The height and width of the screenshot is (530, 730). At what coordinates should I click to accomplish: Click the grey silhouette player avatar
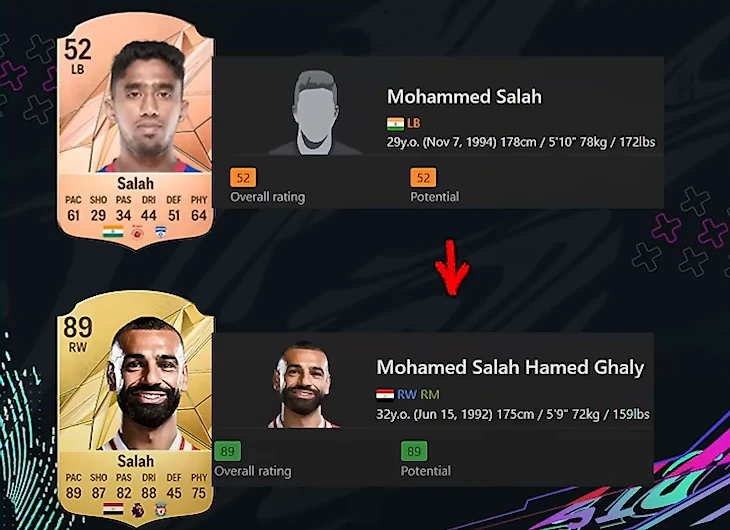315,112
